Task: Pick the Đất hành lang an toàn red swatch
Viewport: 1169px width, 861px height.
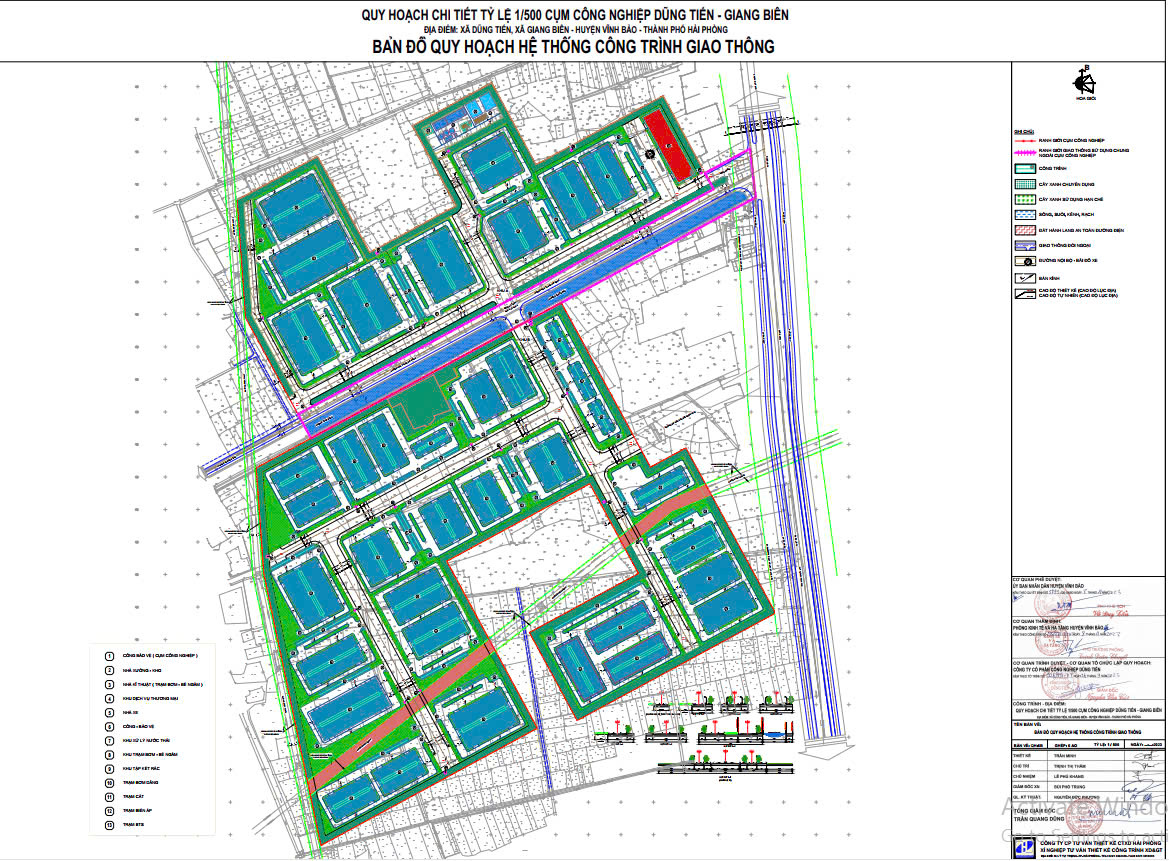Action: [1026, 229]
